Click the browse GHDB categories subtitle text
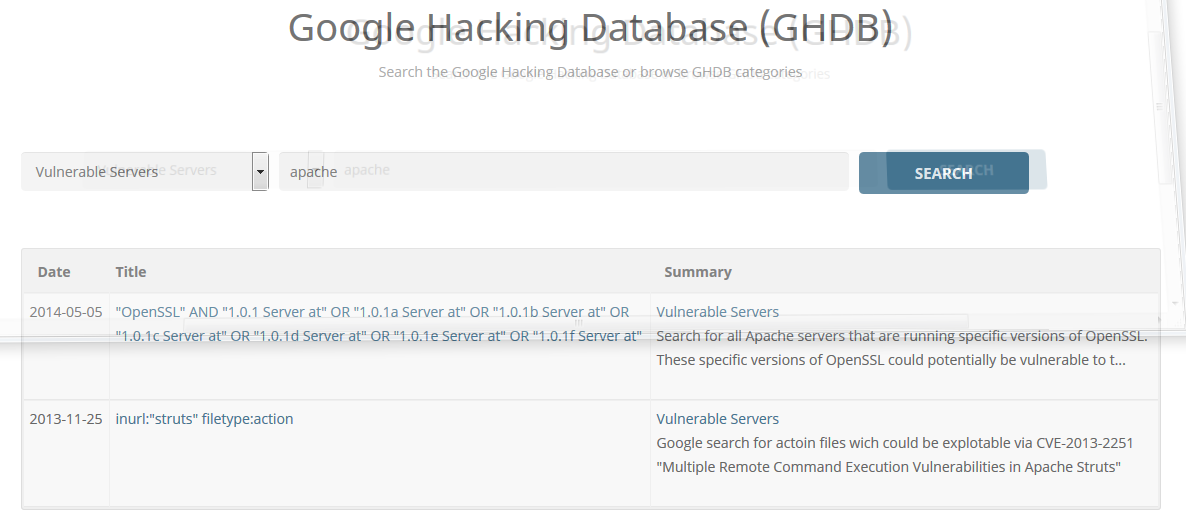 point(590,72)
